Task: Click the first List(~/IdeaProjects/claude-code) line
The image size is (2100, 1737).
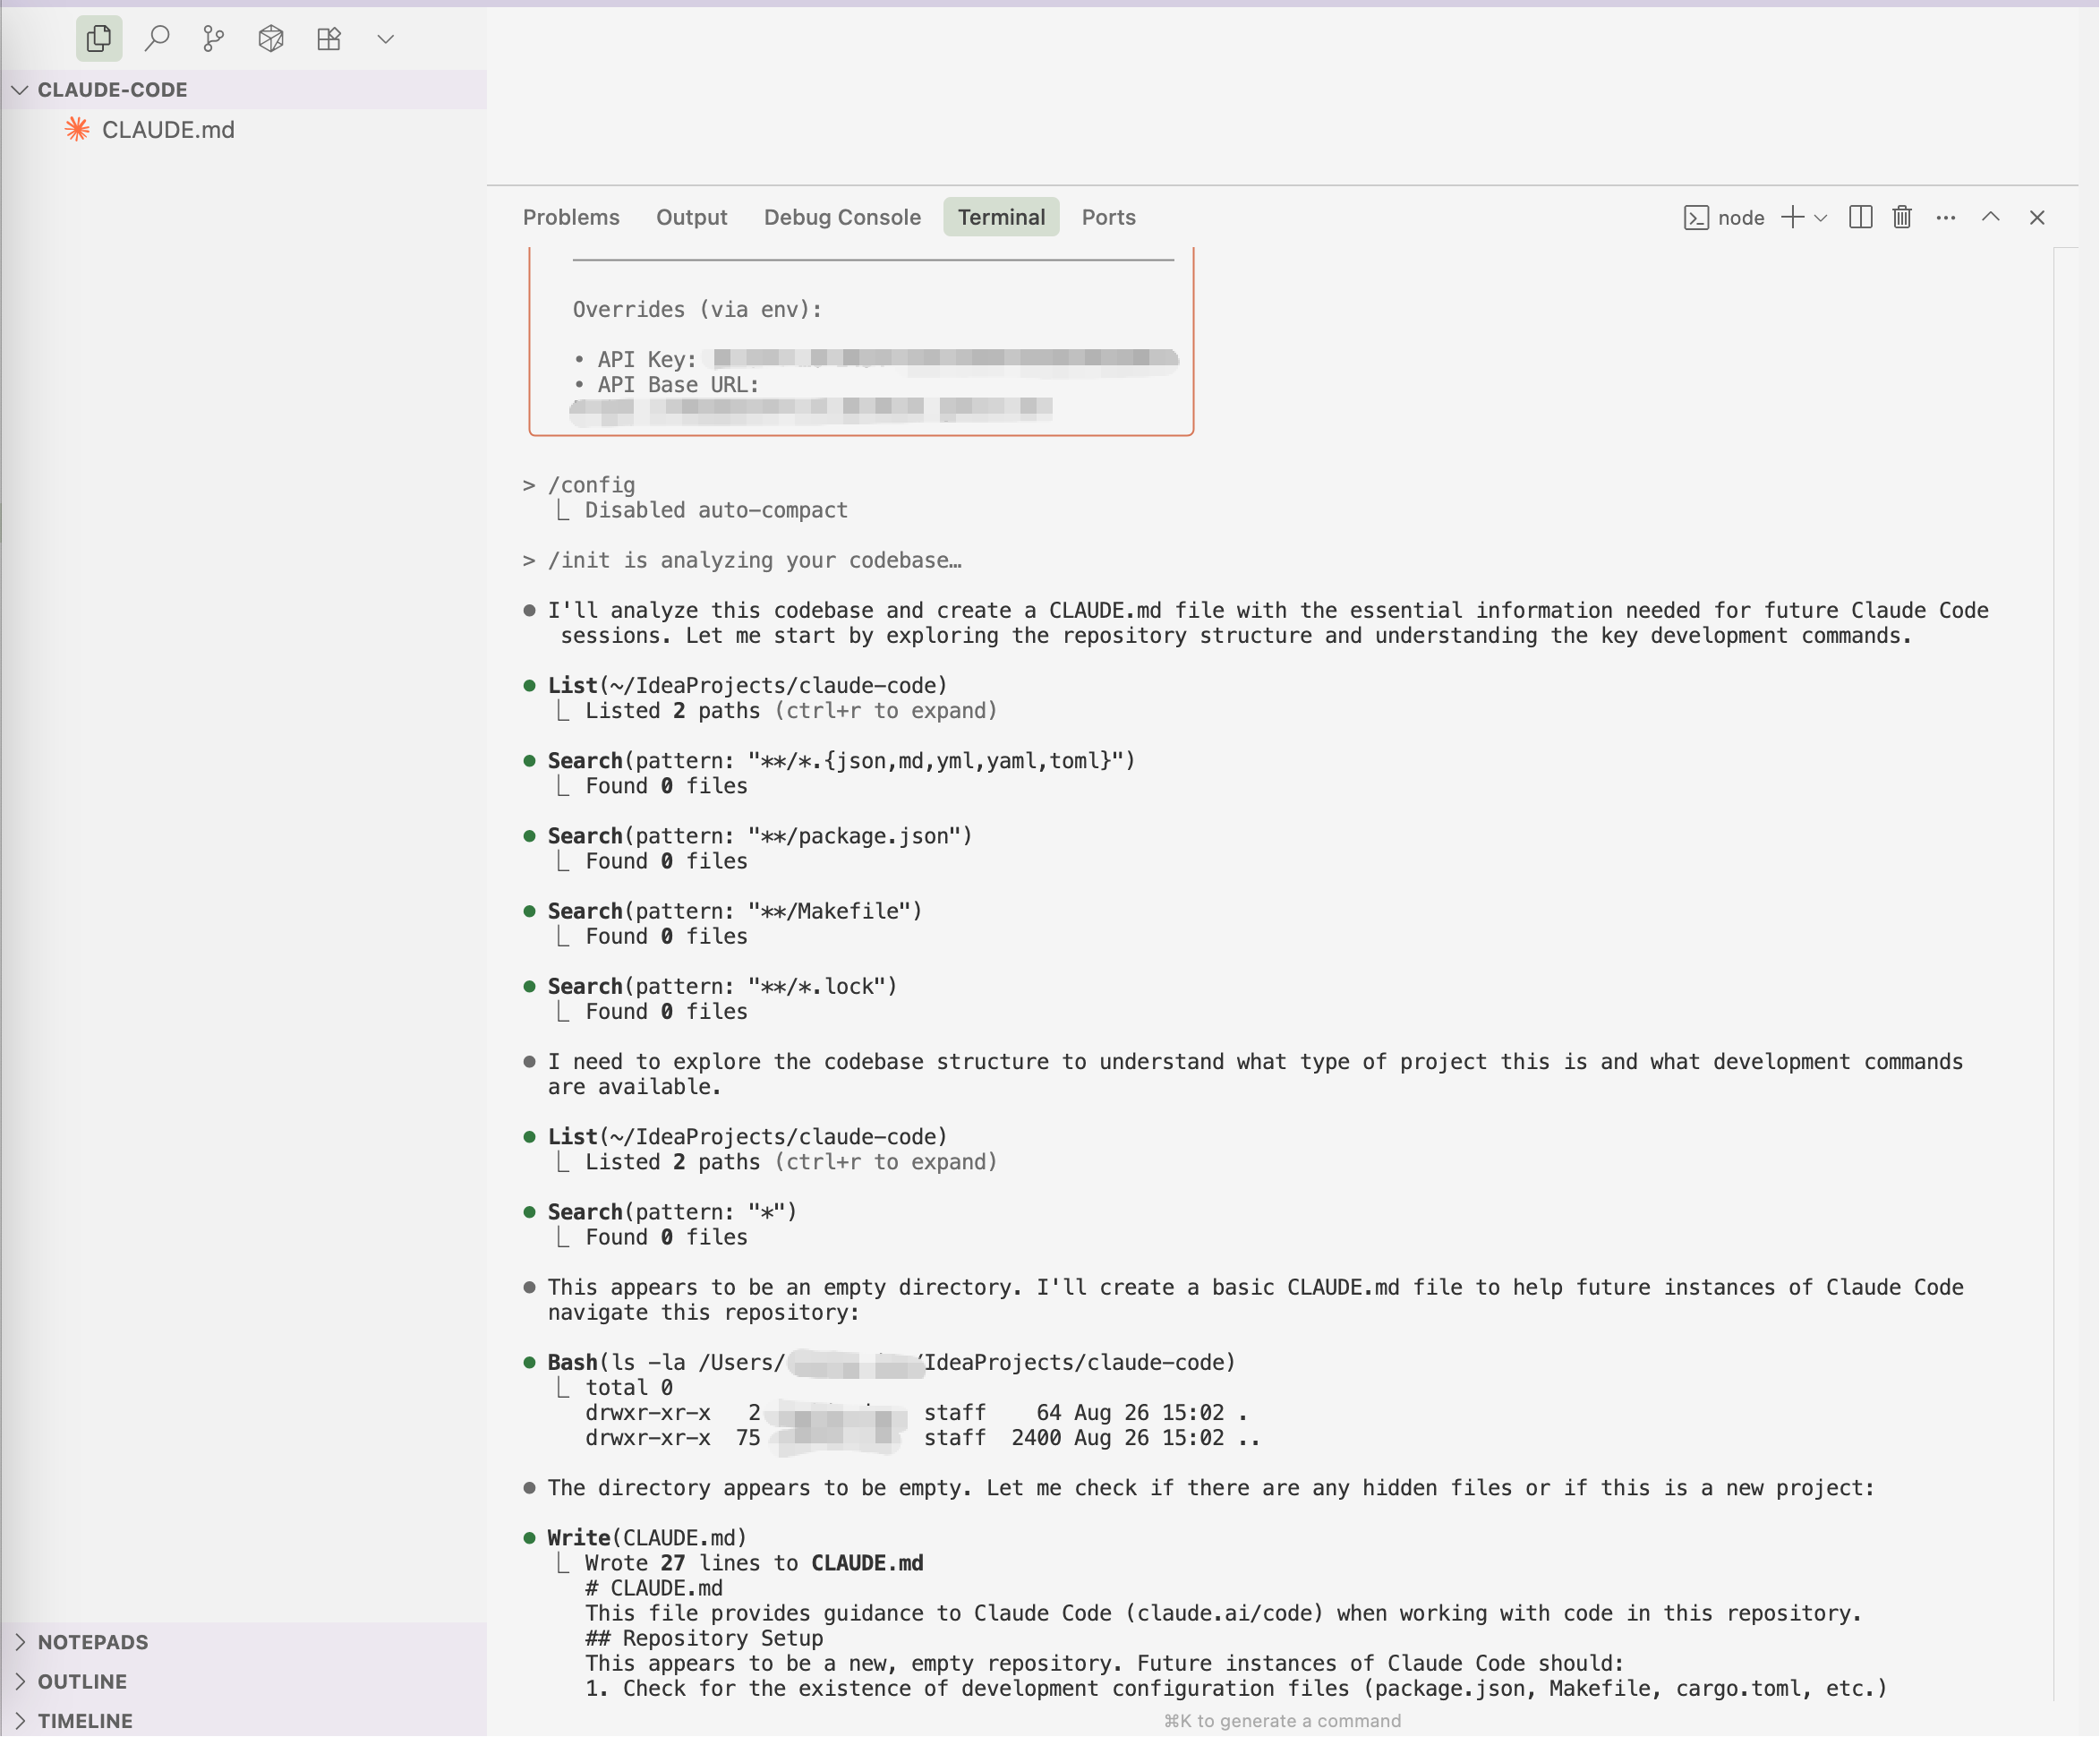Action: pos(747,686)
